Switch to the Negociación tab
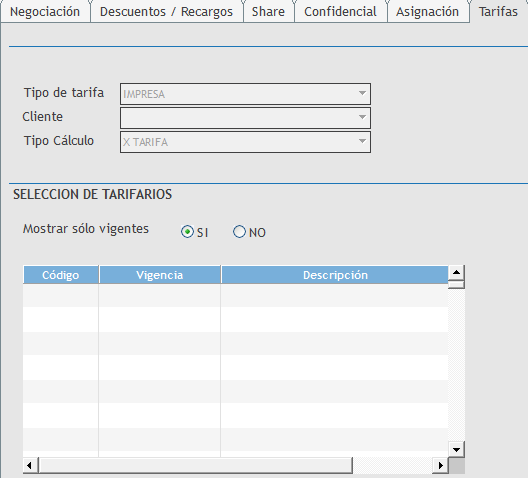Viewport: 528px width, 478px height. click(45, 12)
